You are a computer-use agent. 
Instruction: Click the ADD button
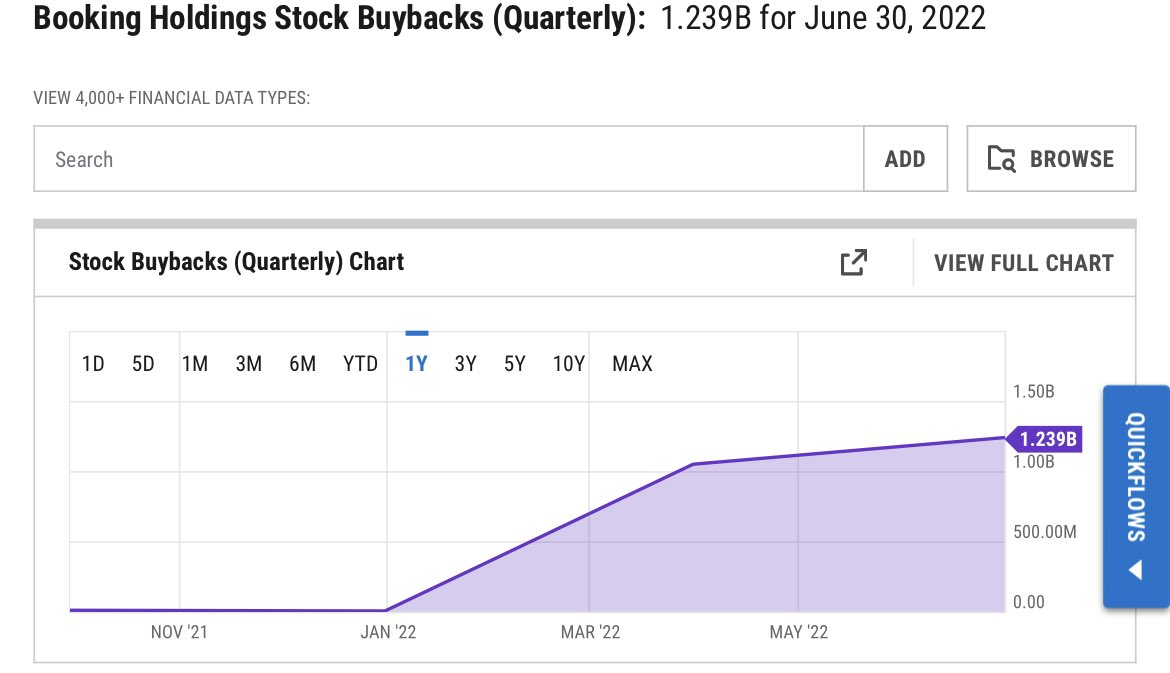pyautogui.click(x=905, y=159)
